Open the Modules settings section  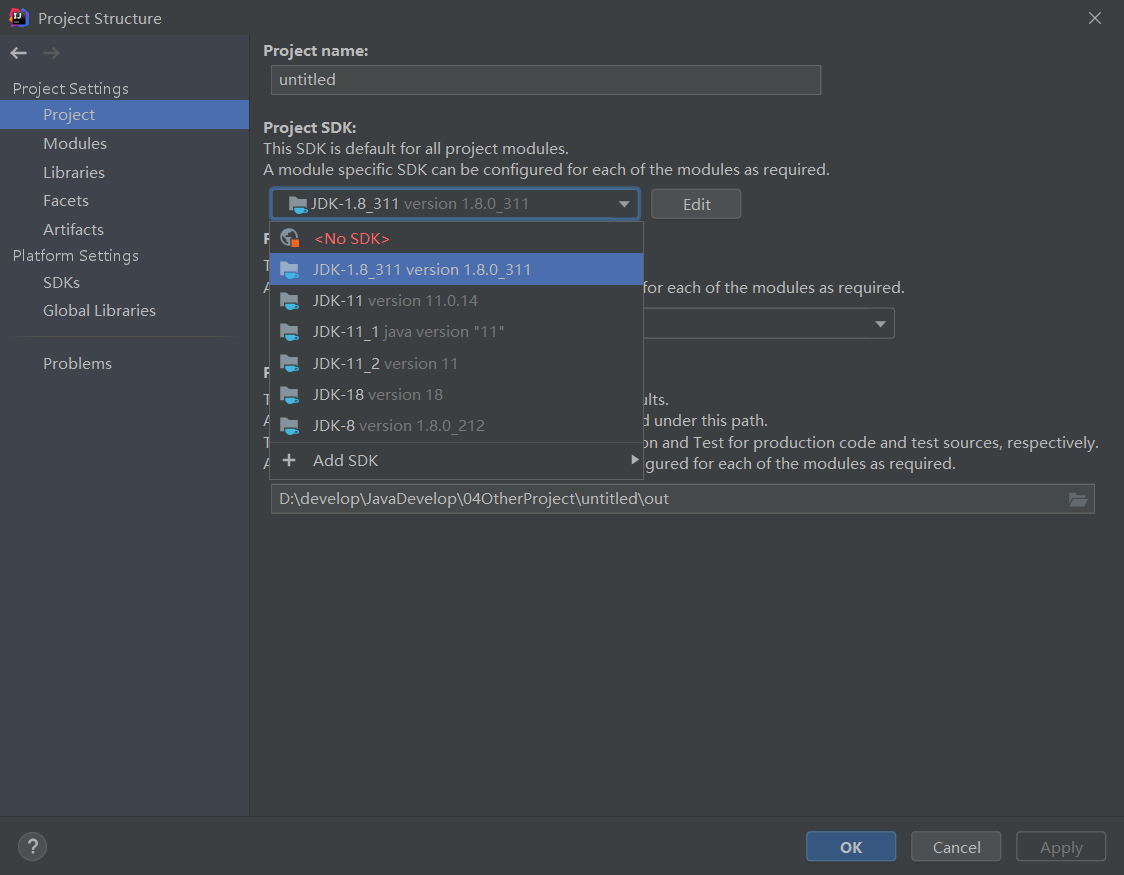75,143
